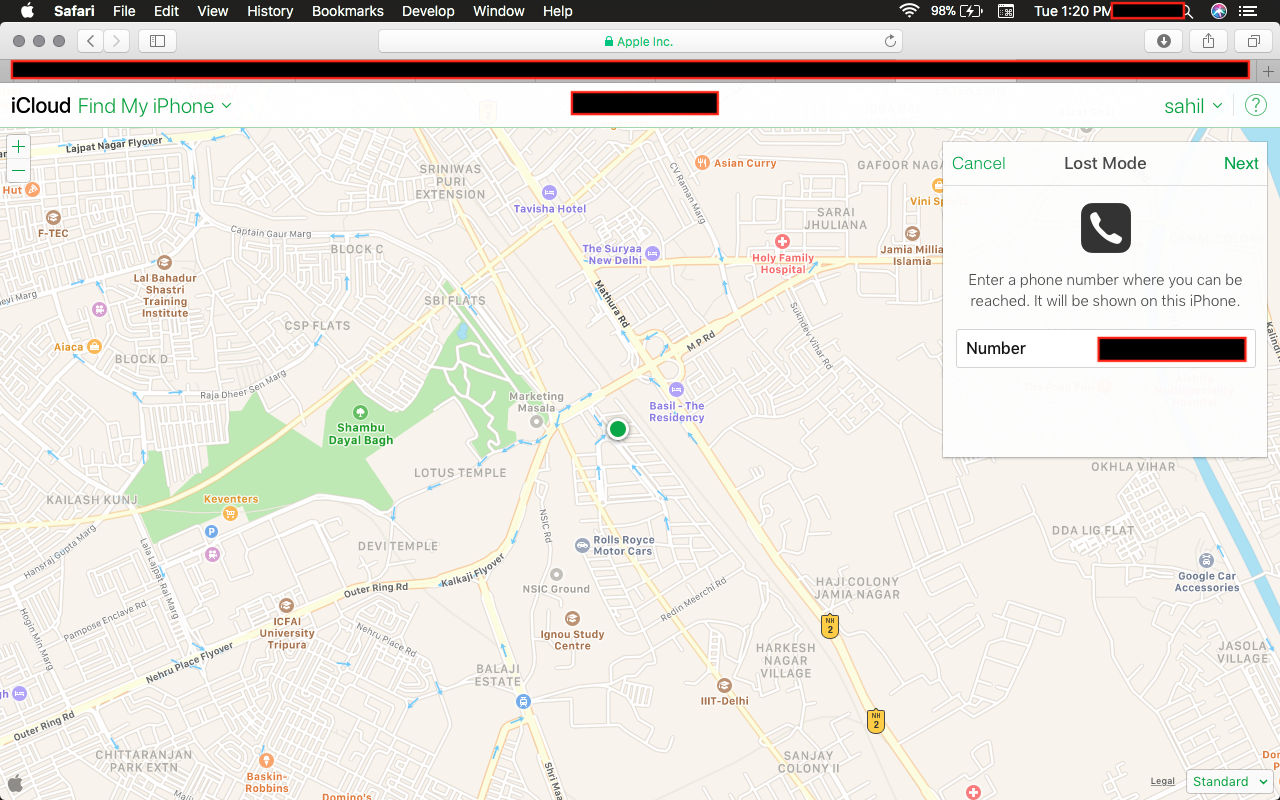Click the Baskin-Robbins map pin
1280x800 pixels.
point(265,761)
